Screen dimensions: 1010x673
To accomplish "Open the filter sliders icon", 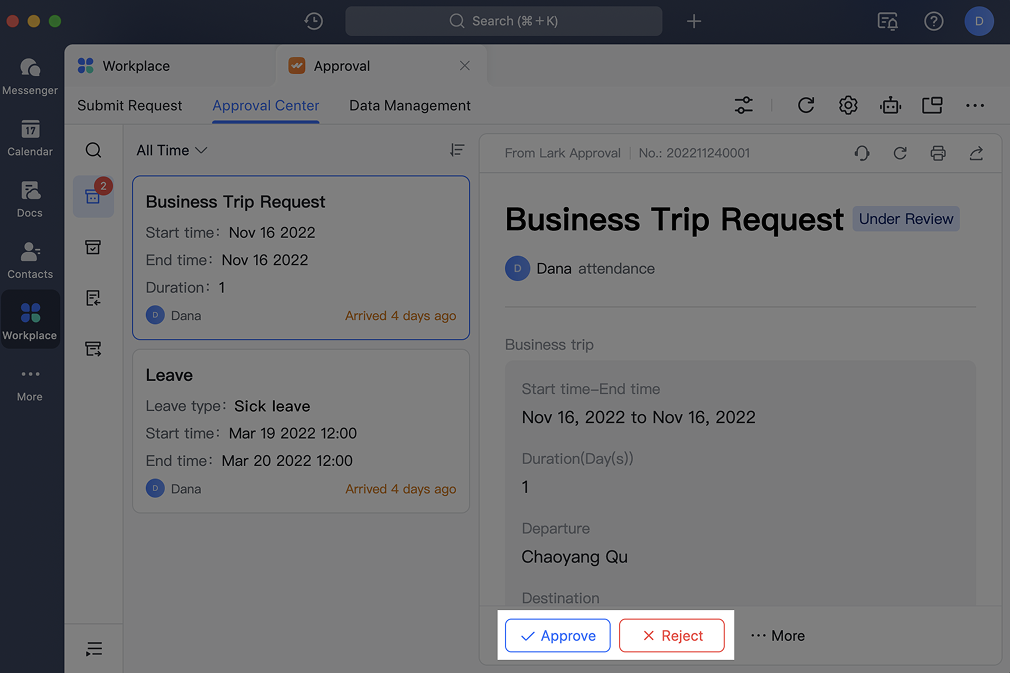I will click(x=744, y=105).
